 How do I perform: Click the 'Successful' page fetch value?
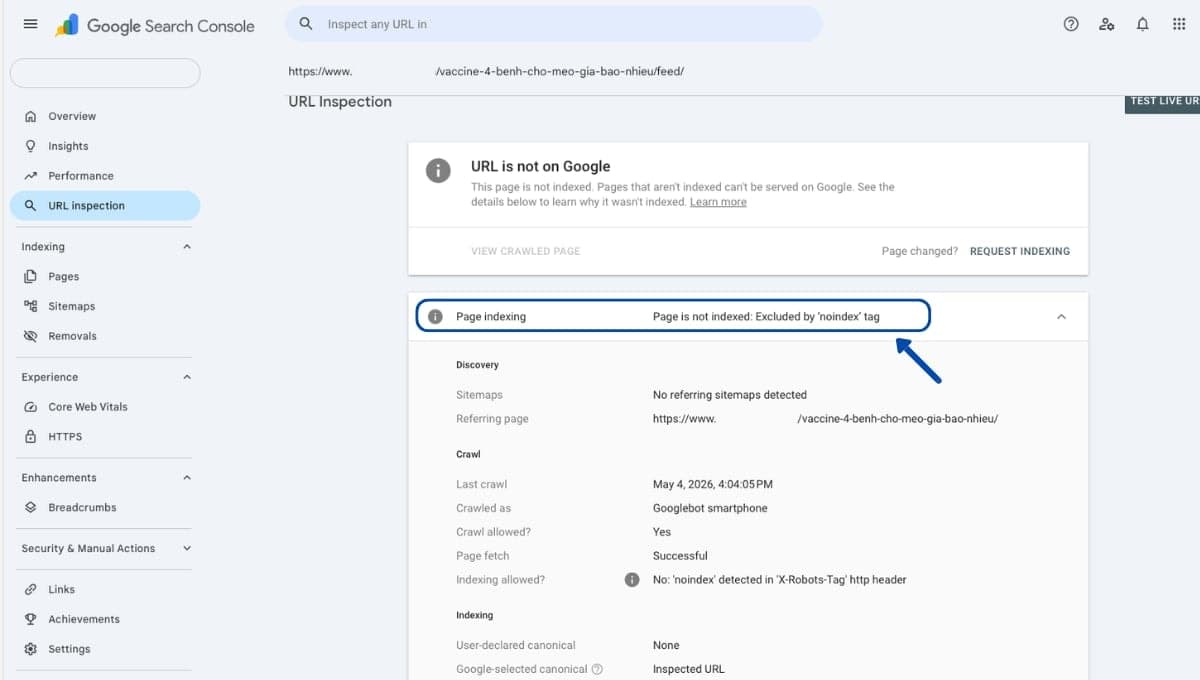[x=680, y=556]
